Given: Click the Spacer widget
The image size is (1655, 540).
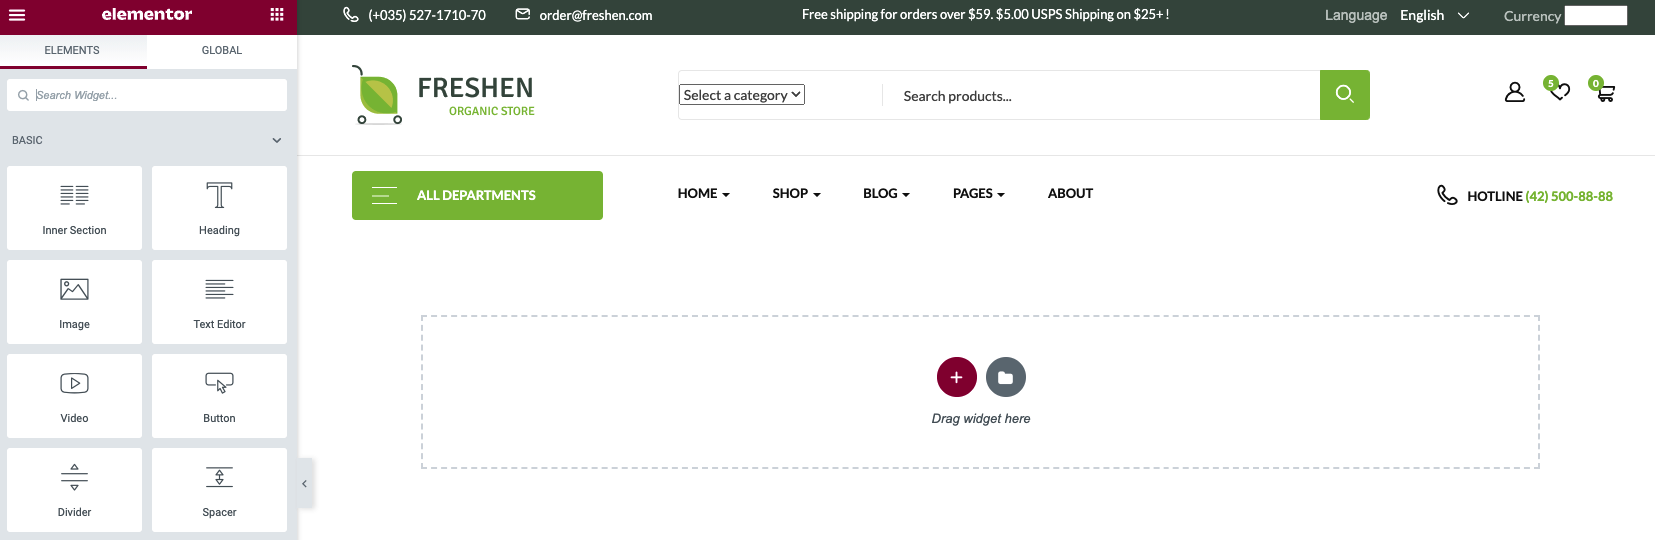Looking at the screenshot, I should point(219,490).
